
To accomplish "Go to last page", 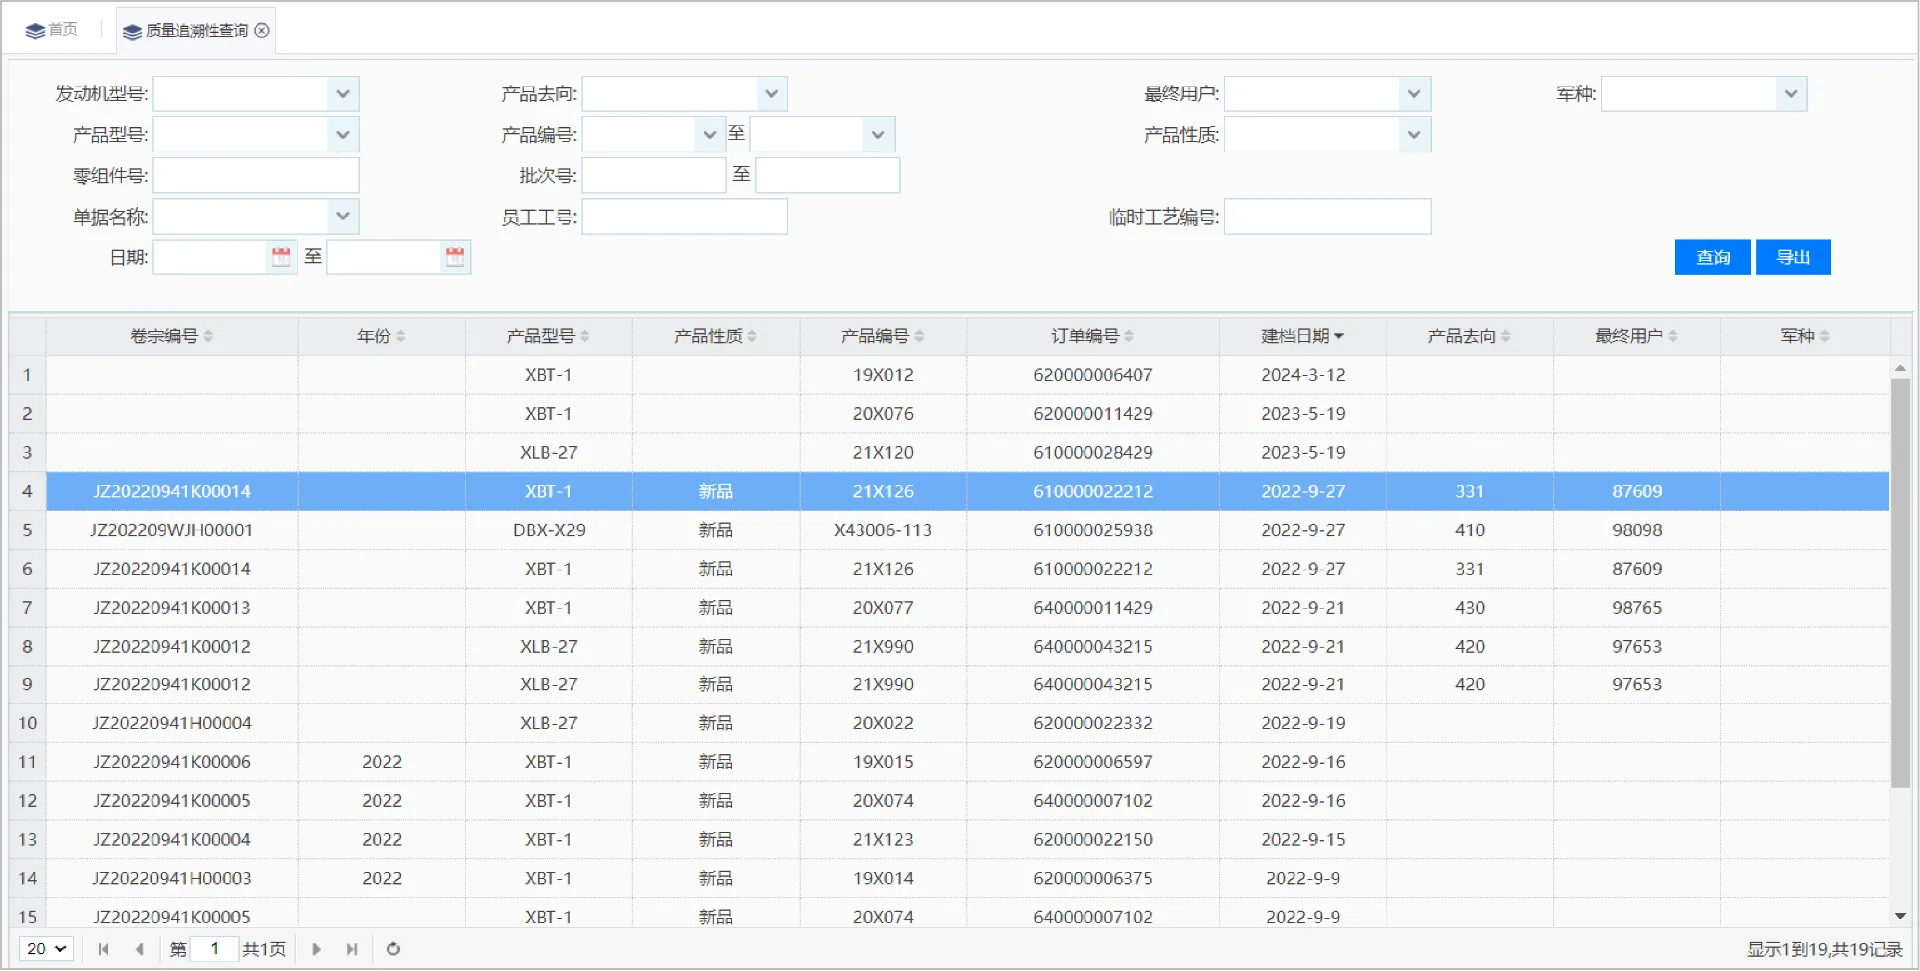I will pyautogui.click(x=352, y=949).
